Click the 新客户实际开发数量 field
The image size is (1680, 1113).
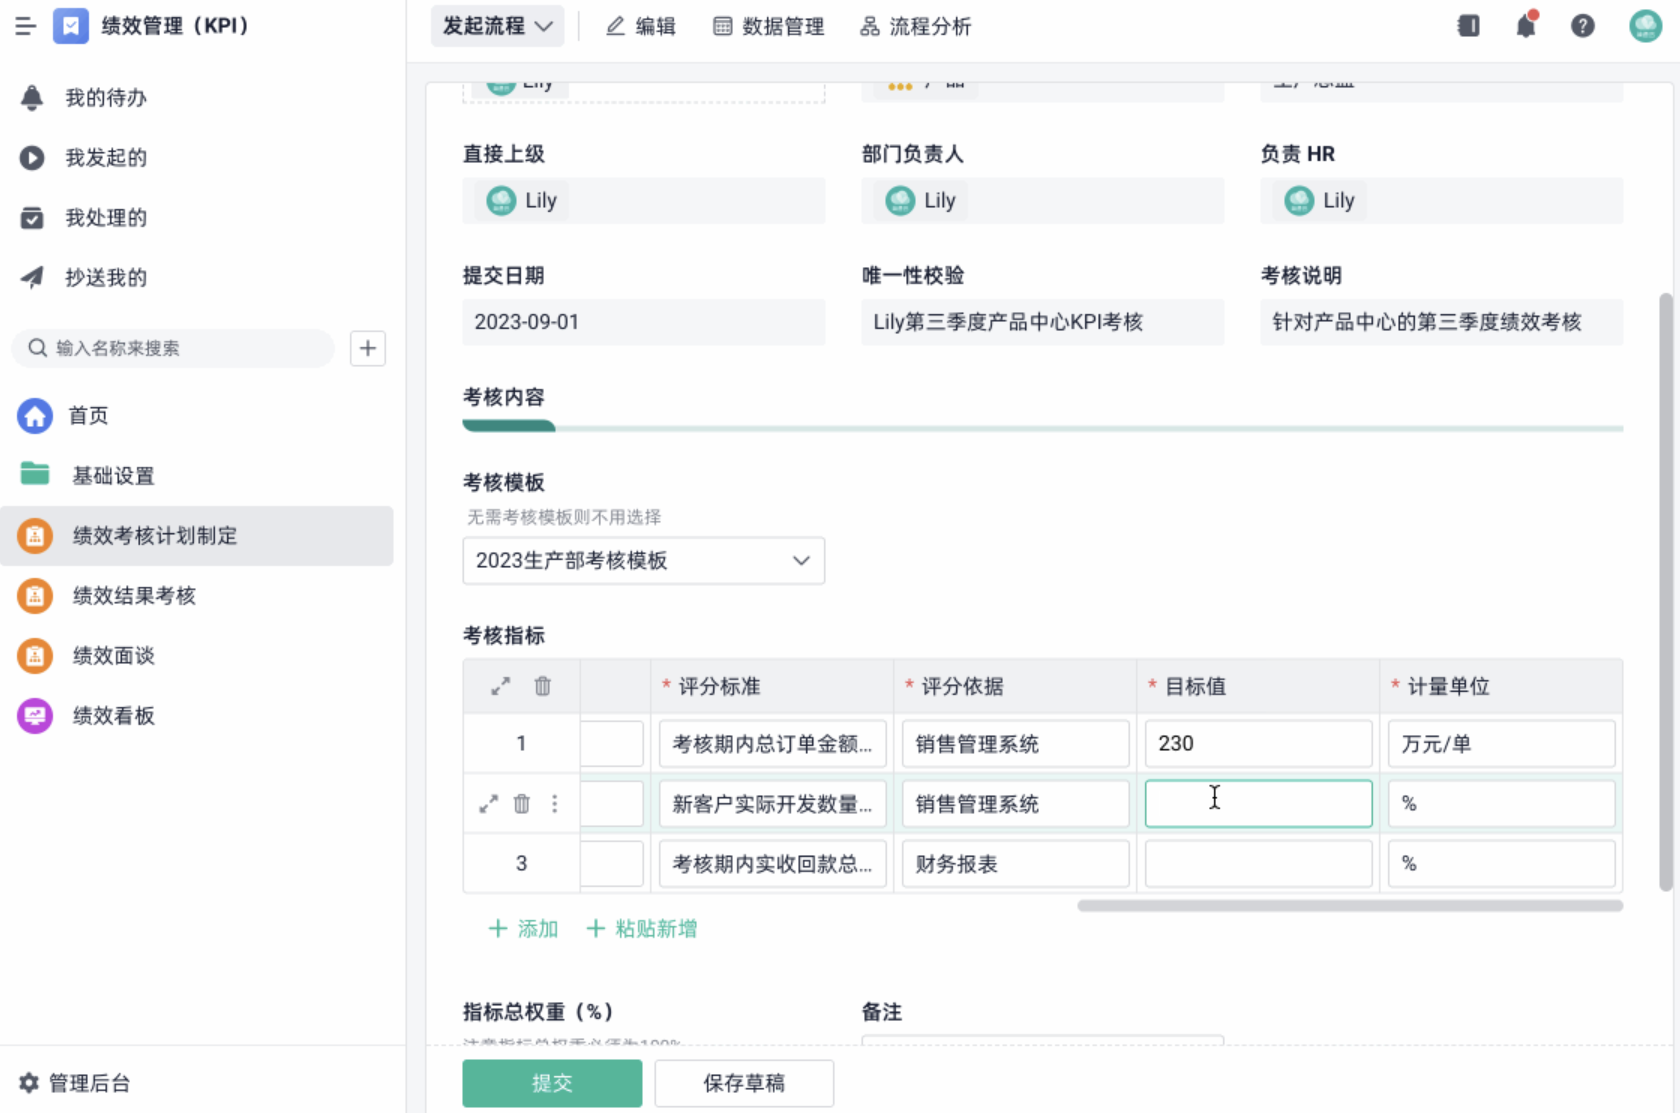[x=772, y=804]
